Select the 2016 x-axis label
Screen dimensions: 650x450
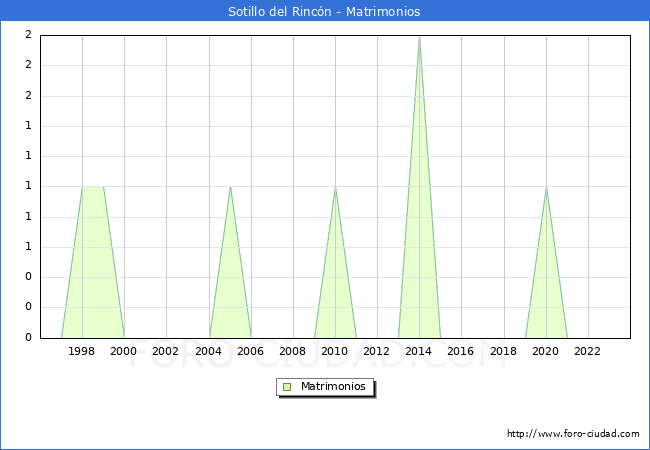click(461, 351)
